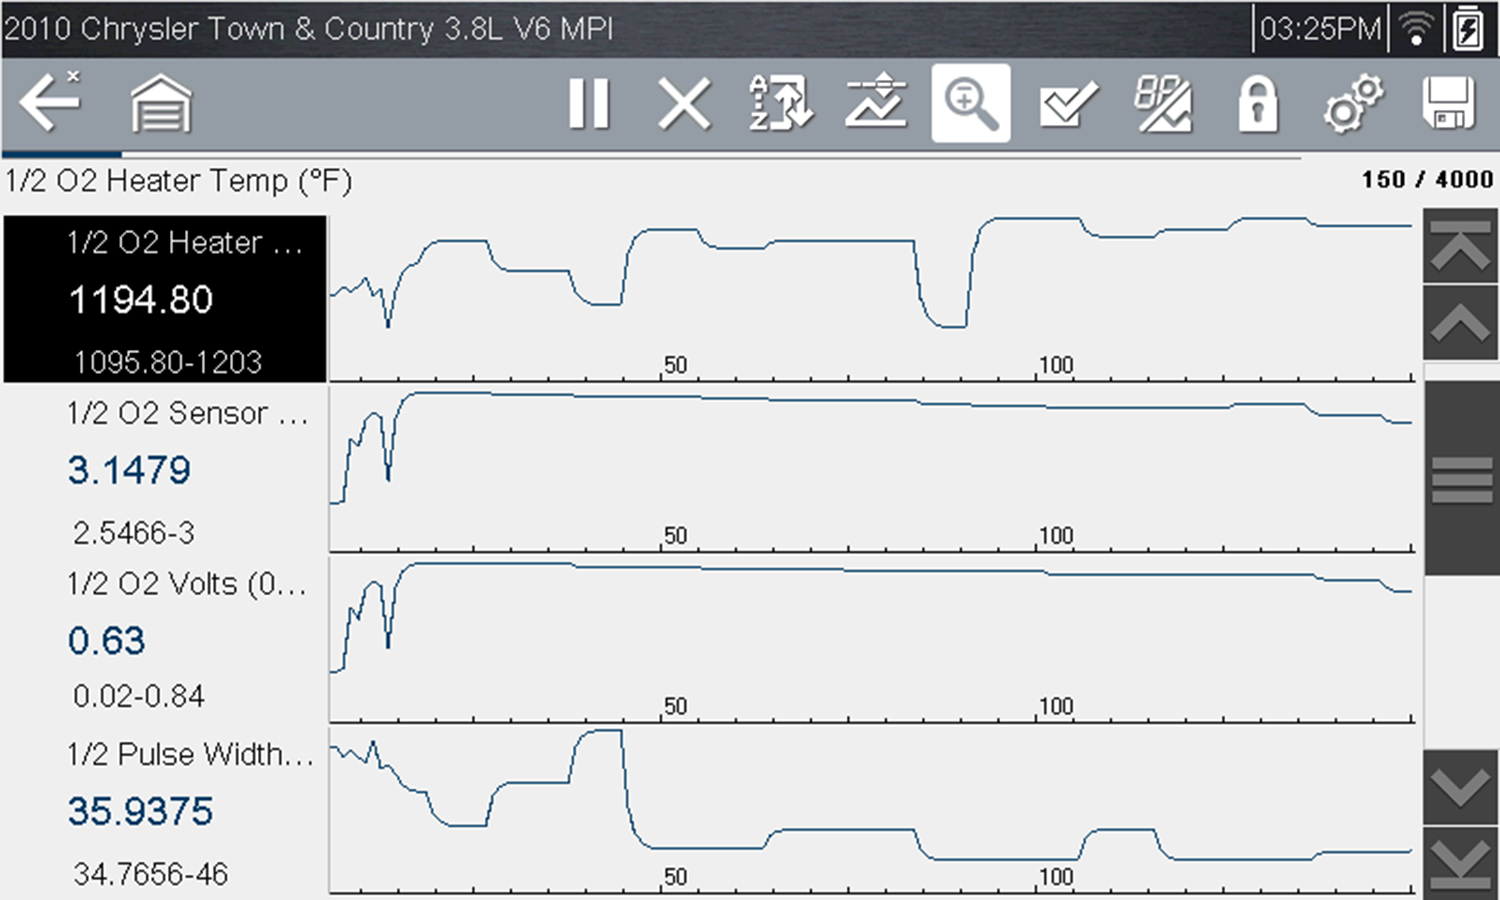Click the X clear data icon

(x=684, y=104)
